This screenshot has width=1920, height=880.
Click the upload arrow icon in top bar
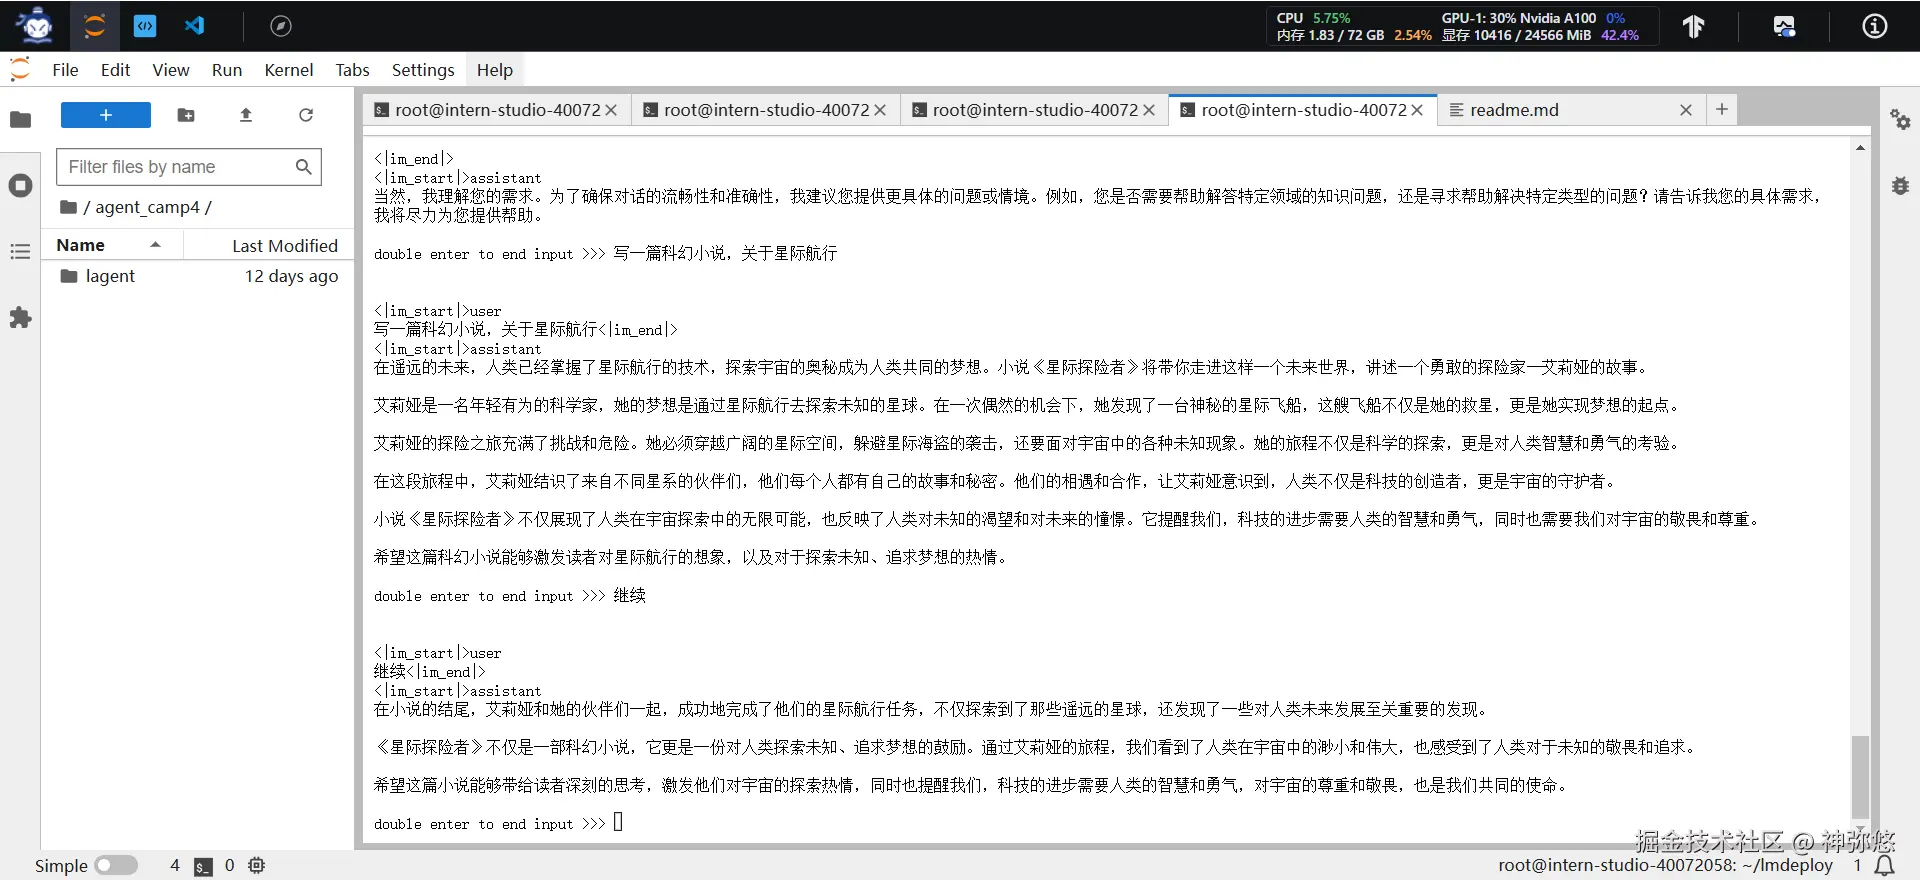point(1693,27)
